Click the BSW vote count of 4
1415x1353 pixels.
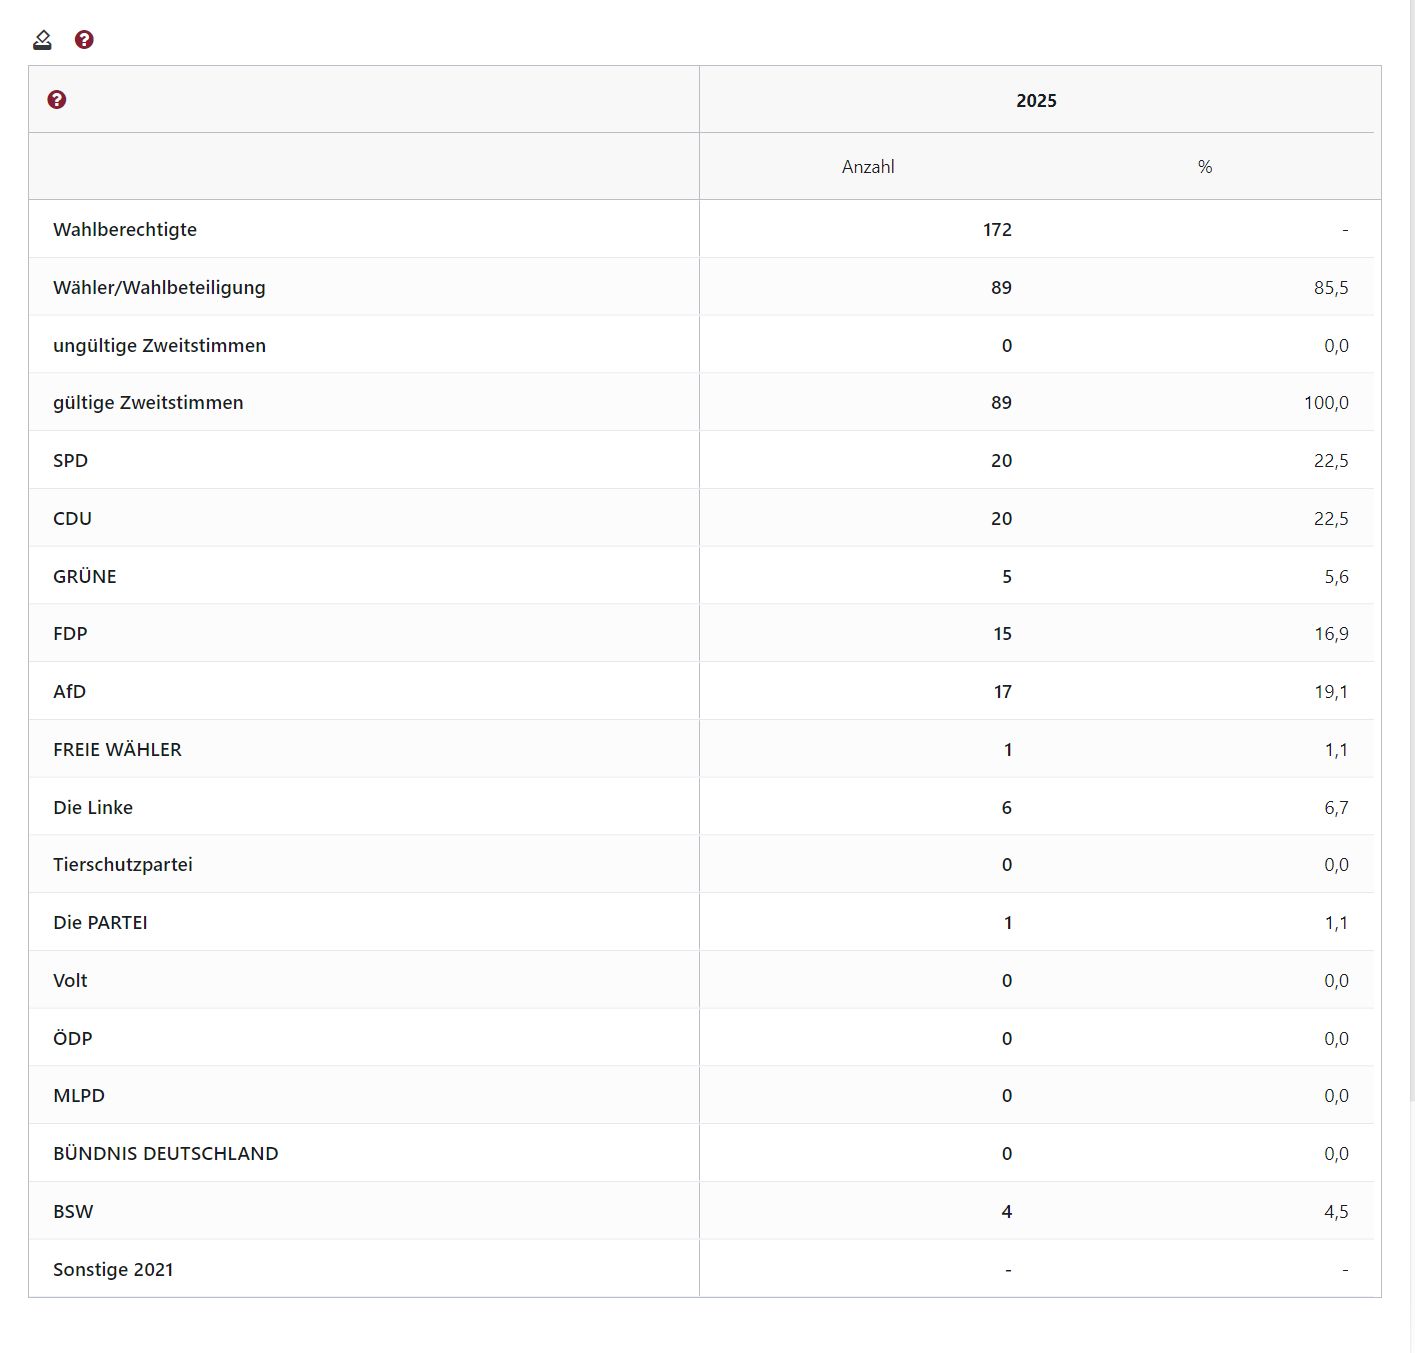[1005, 1211]
